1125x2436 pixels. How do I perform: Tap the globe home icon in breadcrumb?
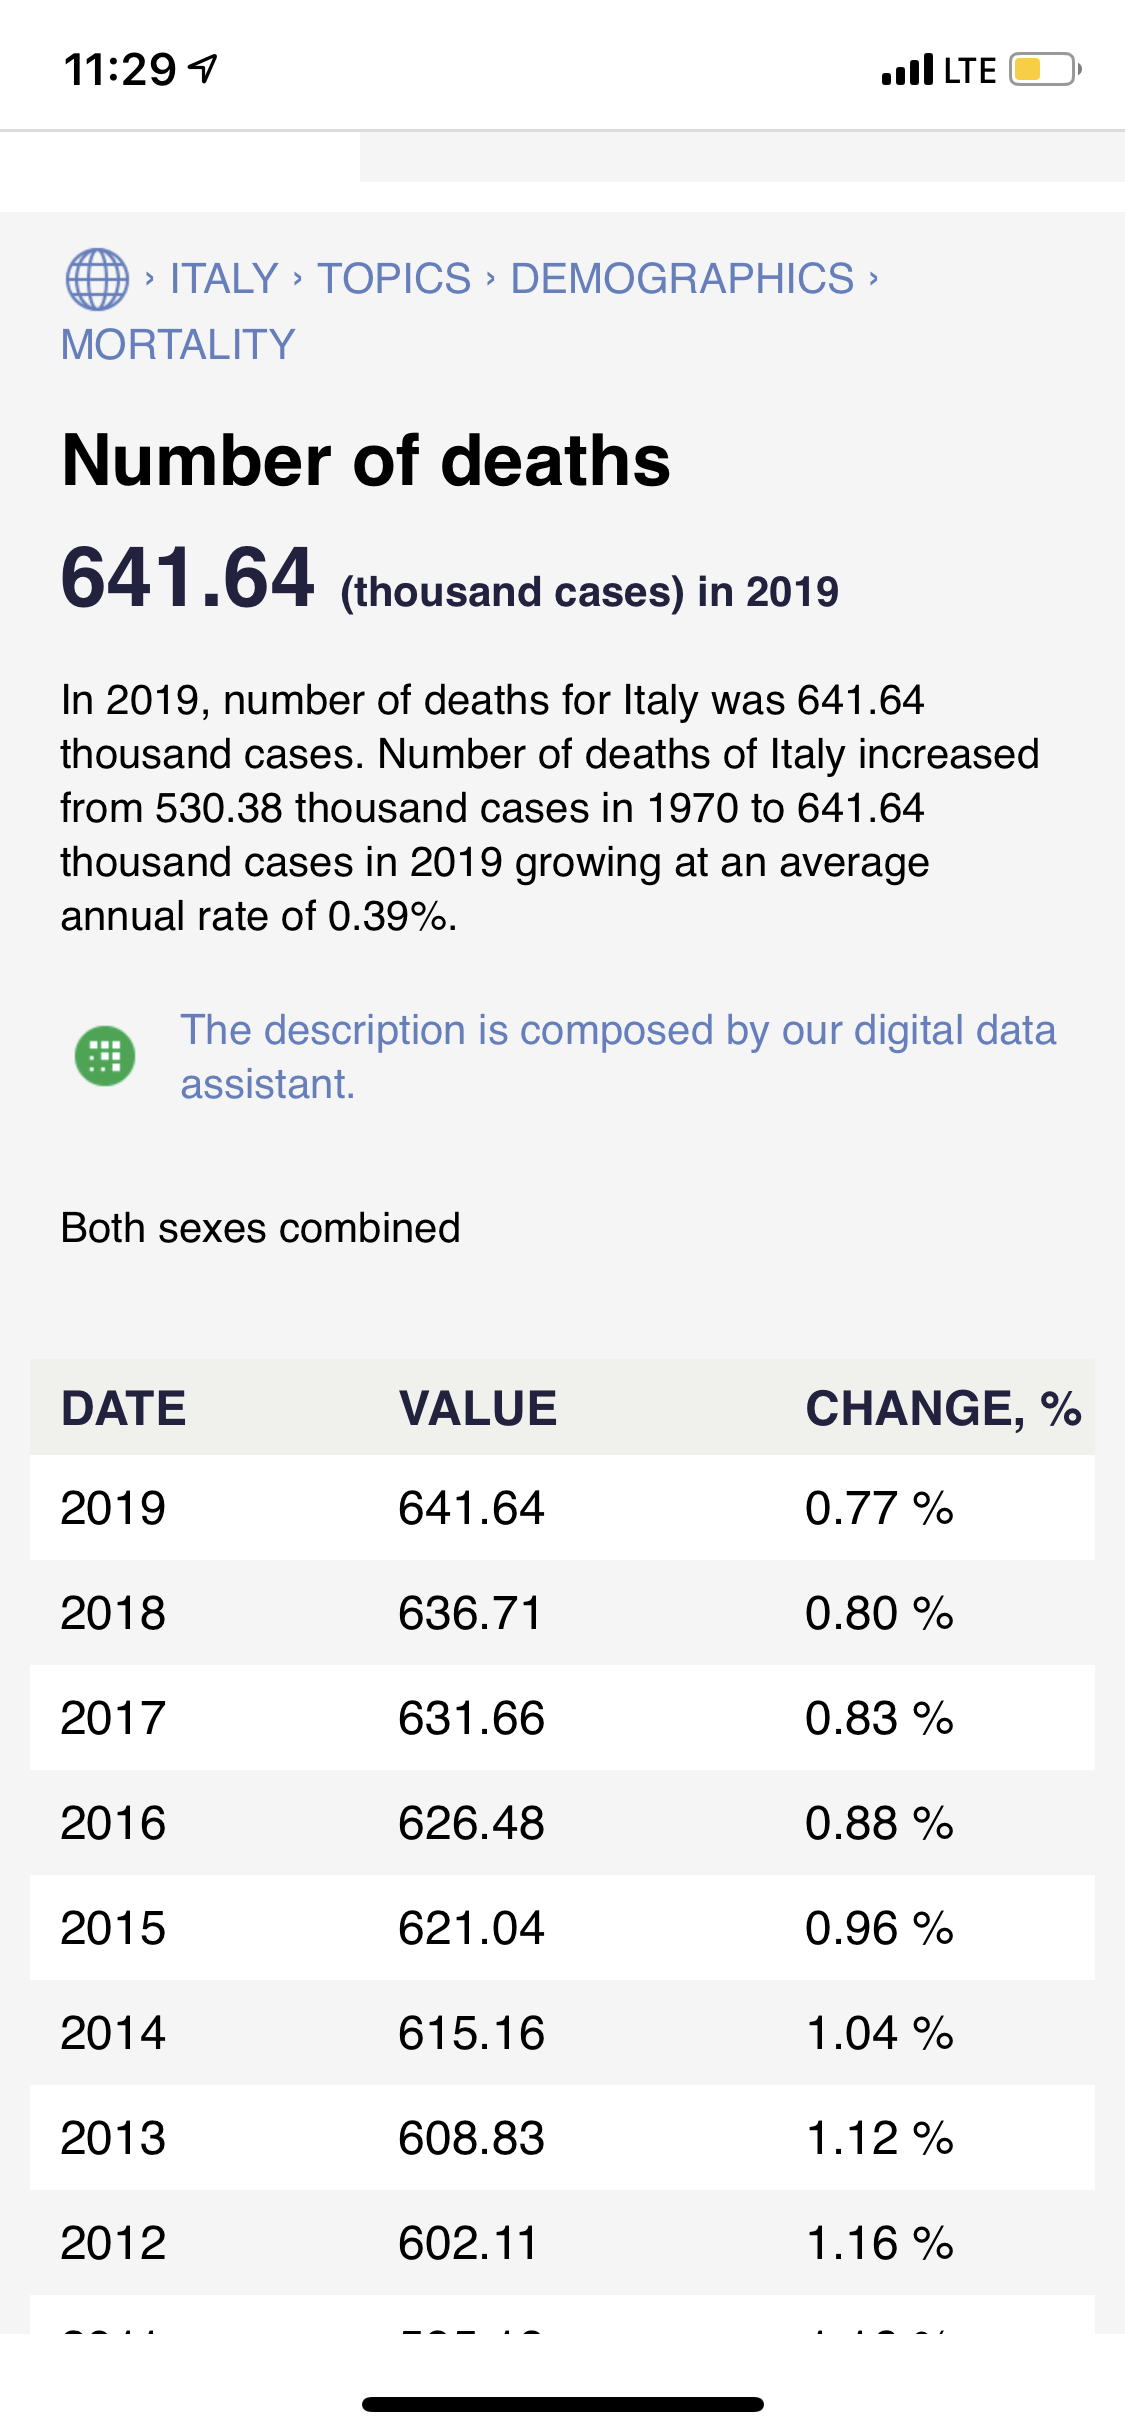97,279
